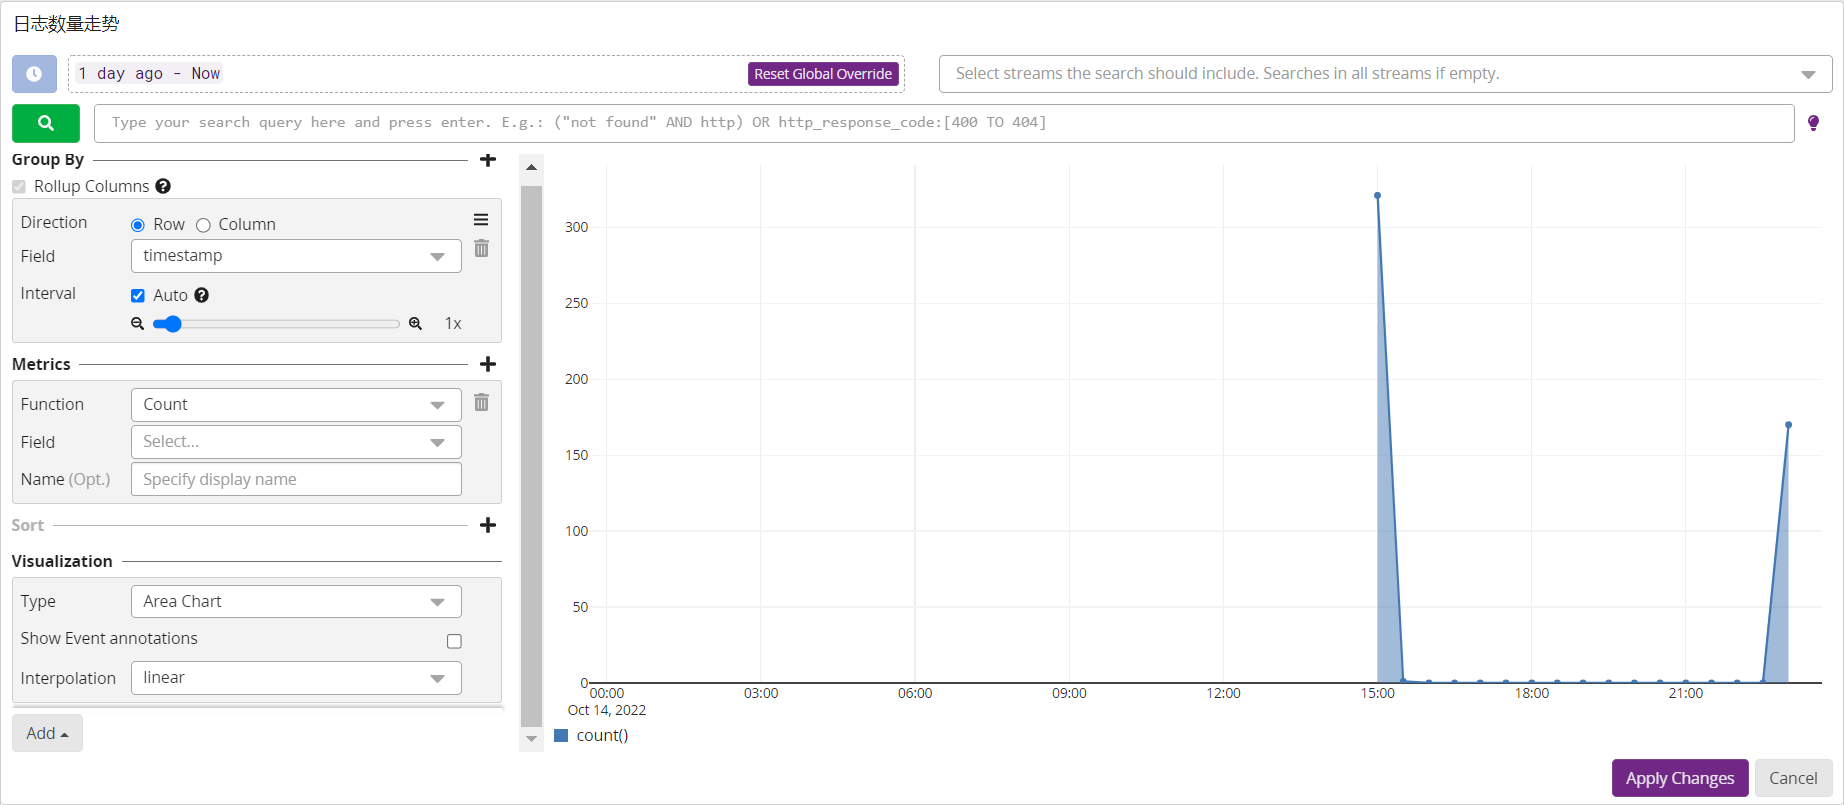The height and width of the screenshot is (805, 1844).
Task: Uncheck the Auto interval checkbox
Action: pyautogui.click(x=138, y=295)
